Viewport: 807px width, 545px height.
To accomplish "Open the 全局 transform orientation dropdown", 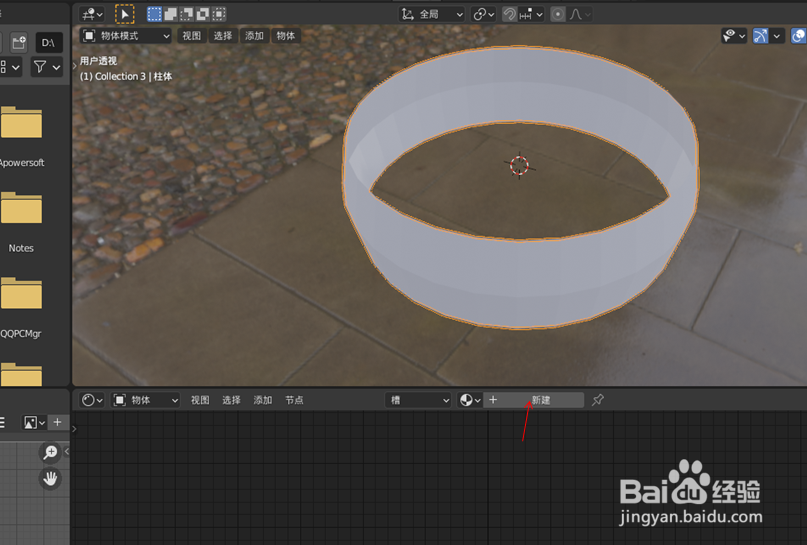I will [x=432, y=14].
